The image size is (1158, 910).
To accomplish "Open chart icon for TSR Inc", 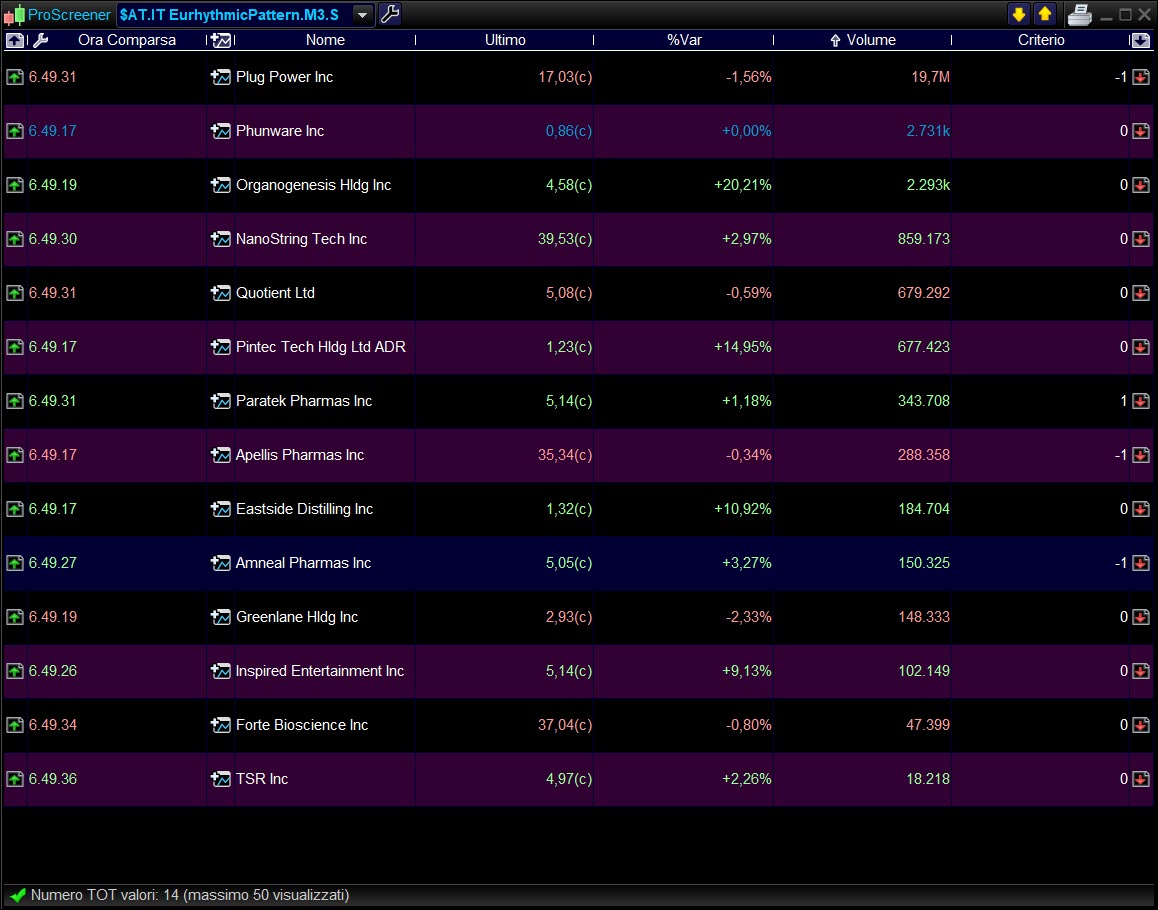I will tap(220, 778).
